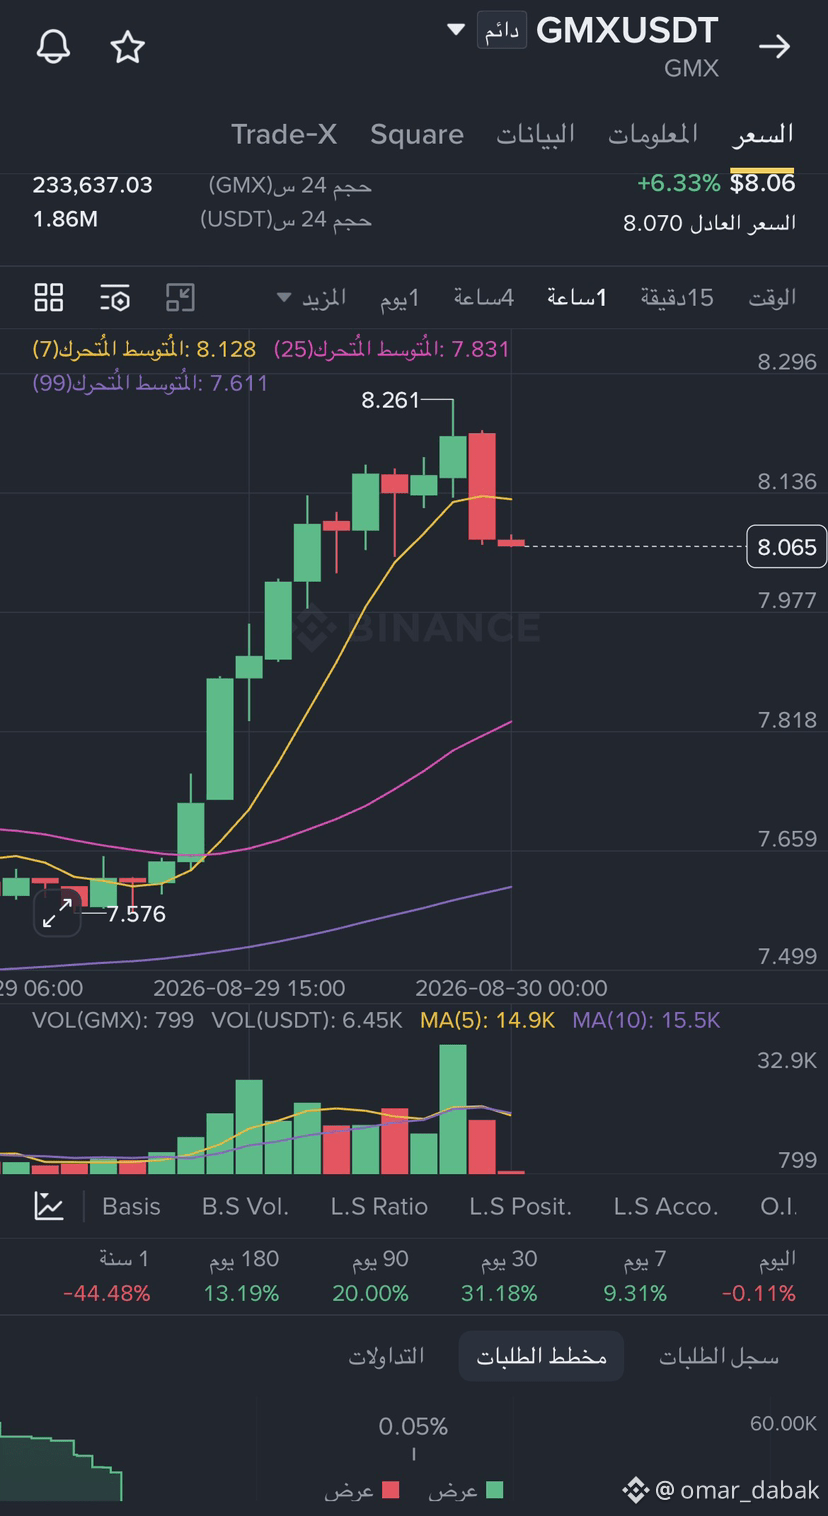Tap the دائم perpetual contract tag
Screen dimensions: 828x1516
click(502, 30)
